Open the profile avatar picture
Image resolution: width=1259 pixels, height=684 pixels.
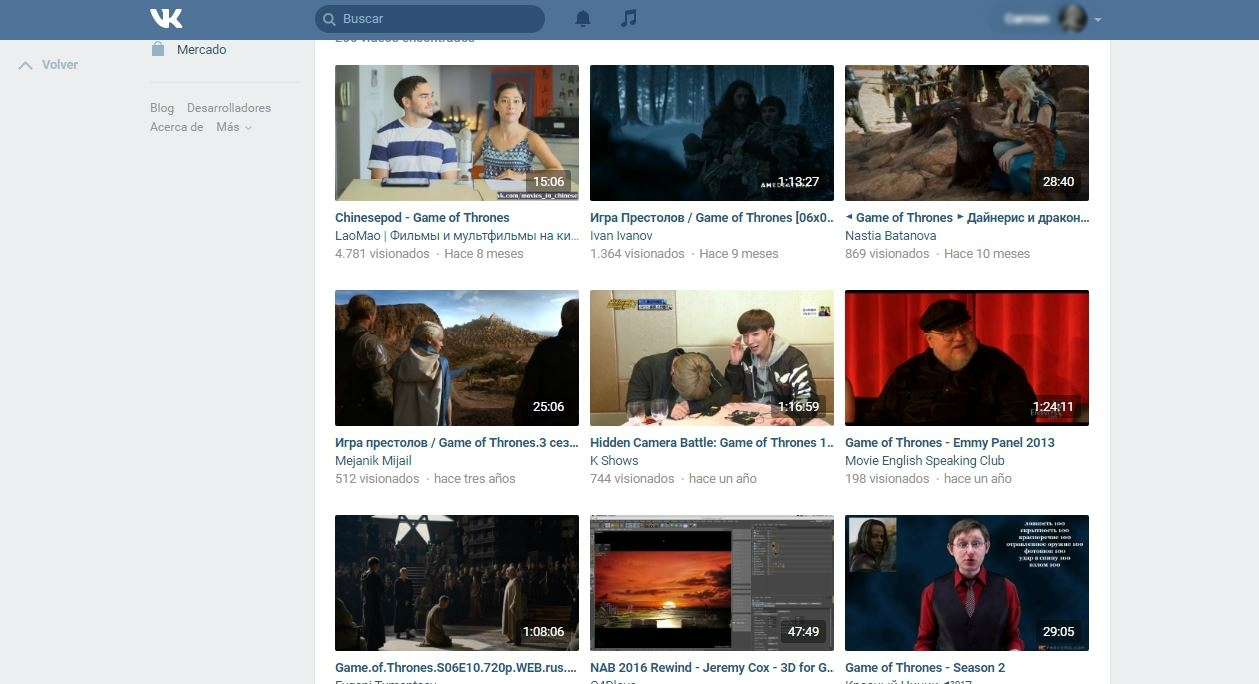pos(1073,19)
